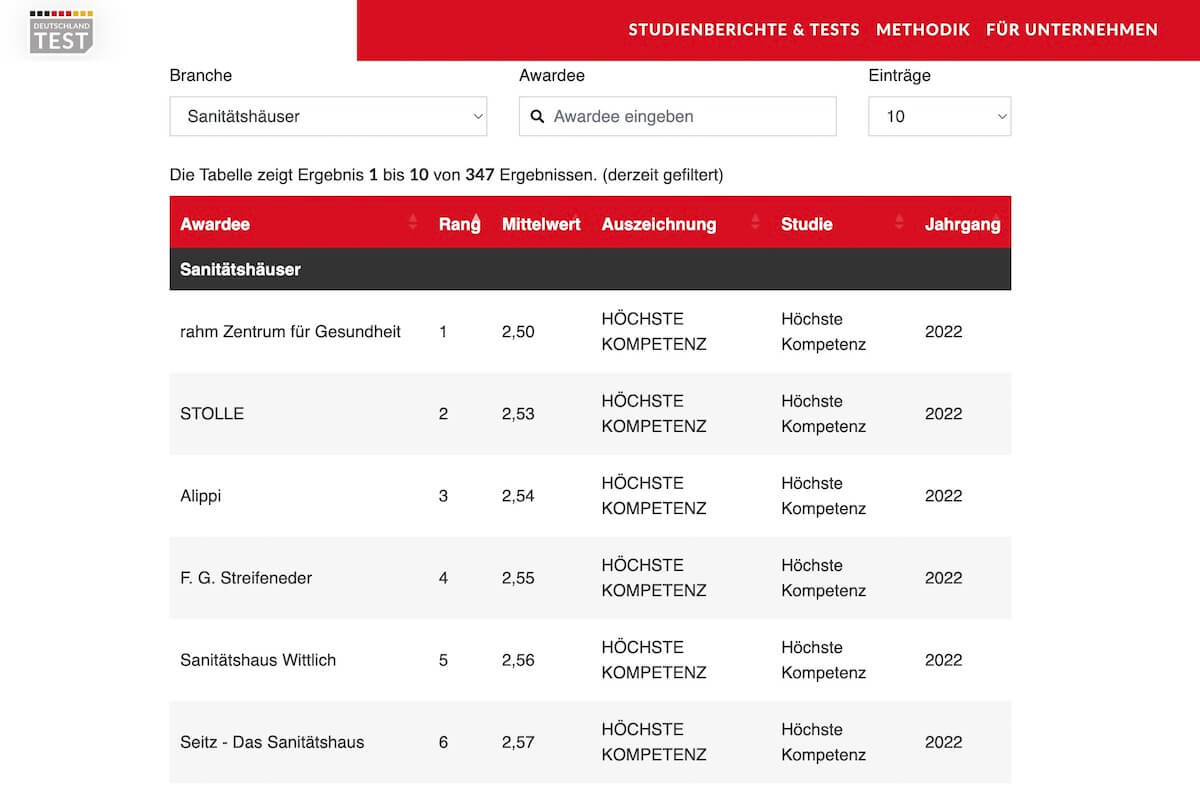The width and height of the screenshot is (1200, 800).
Task: Select the Alippi awardee name
Action: tap(200, 495)
